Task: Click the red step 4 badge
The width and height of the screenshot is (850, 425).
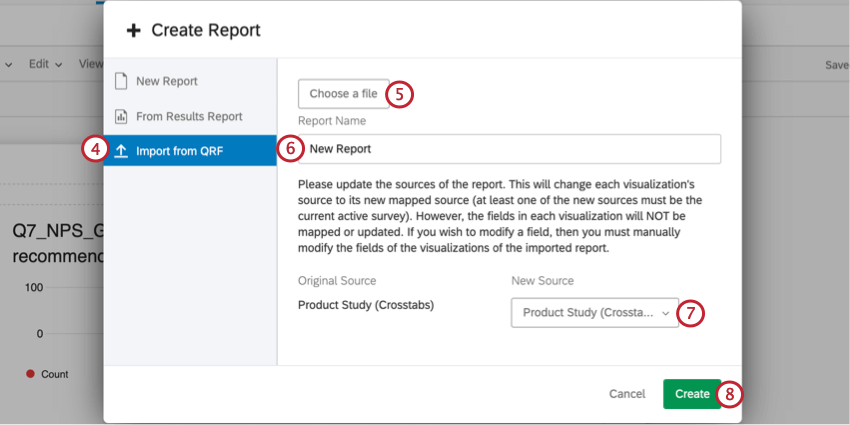Action: tap(95, 150)
